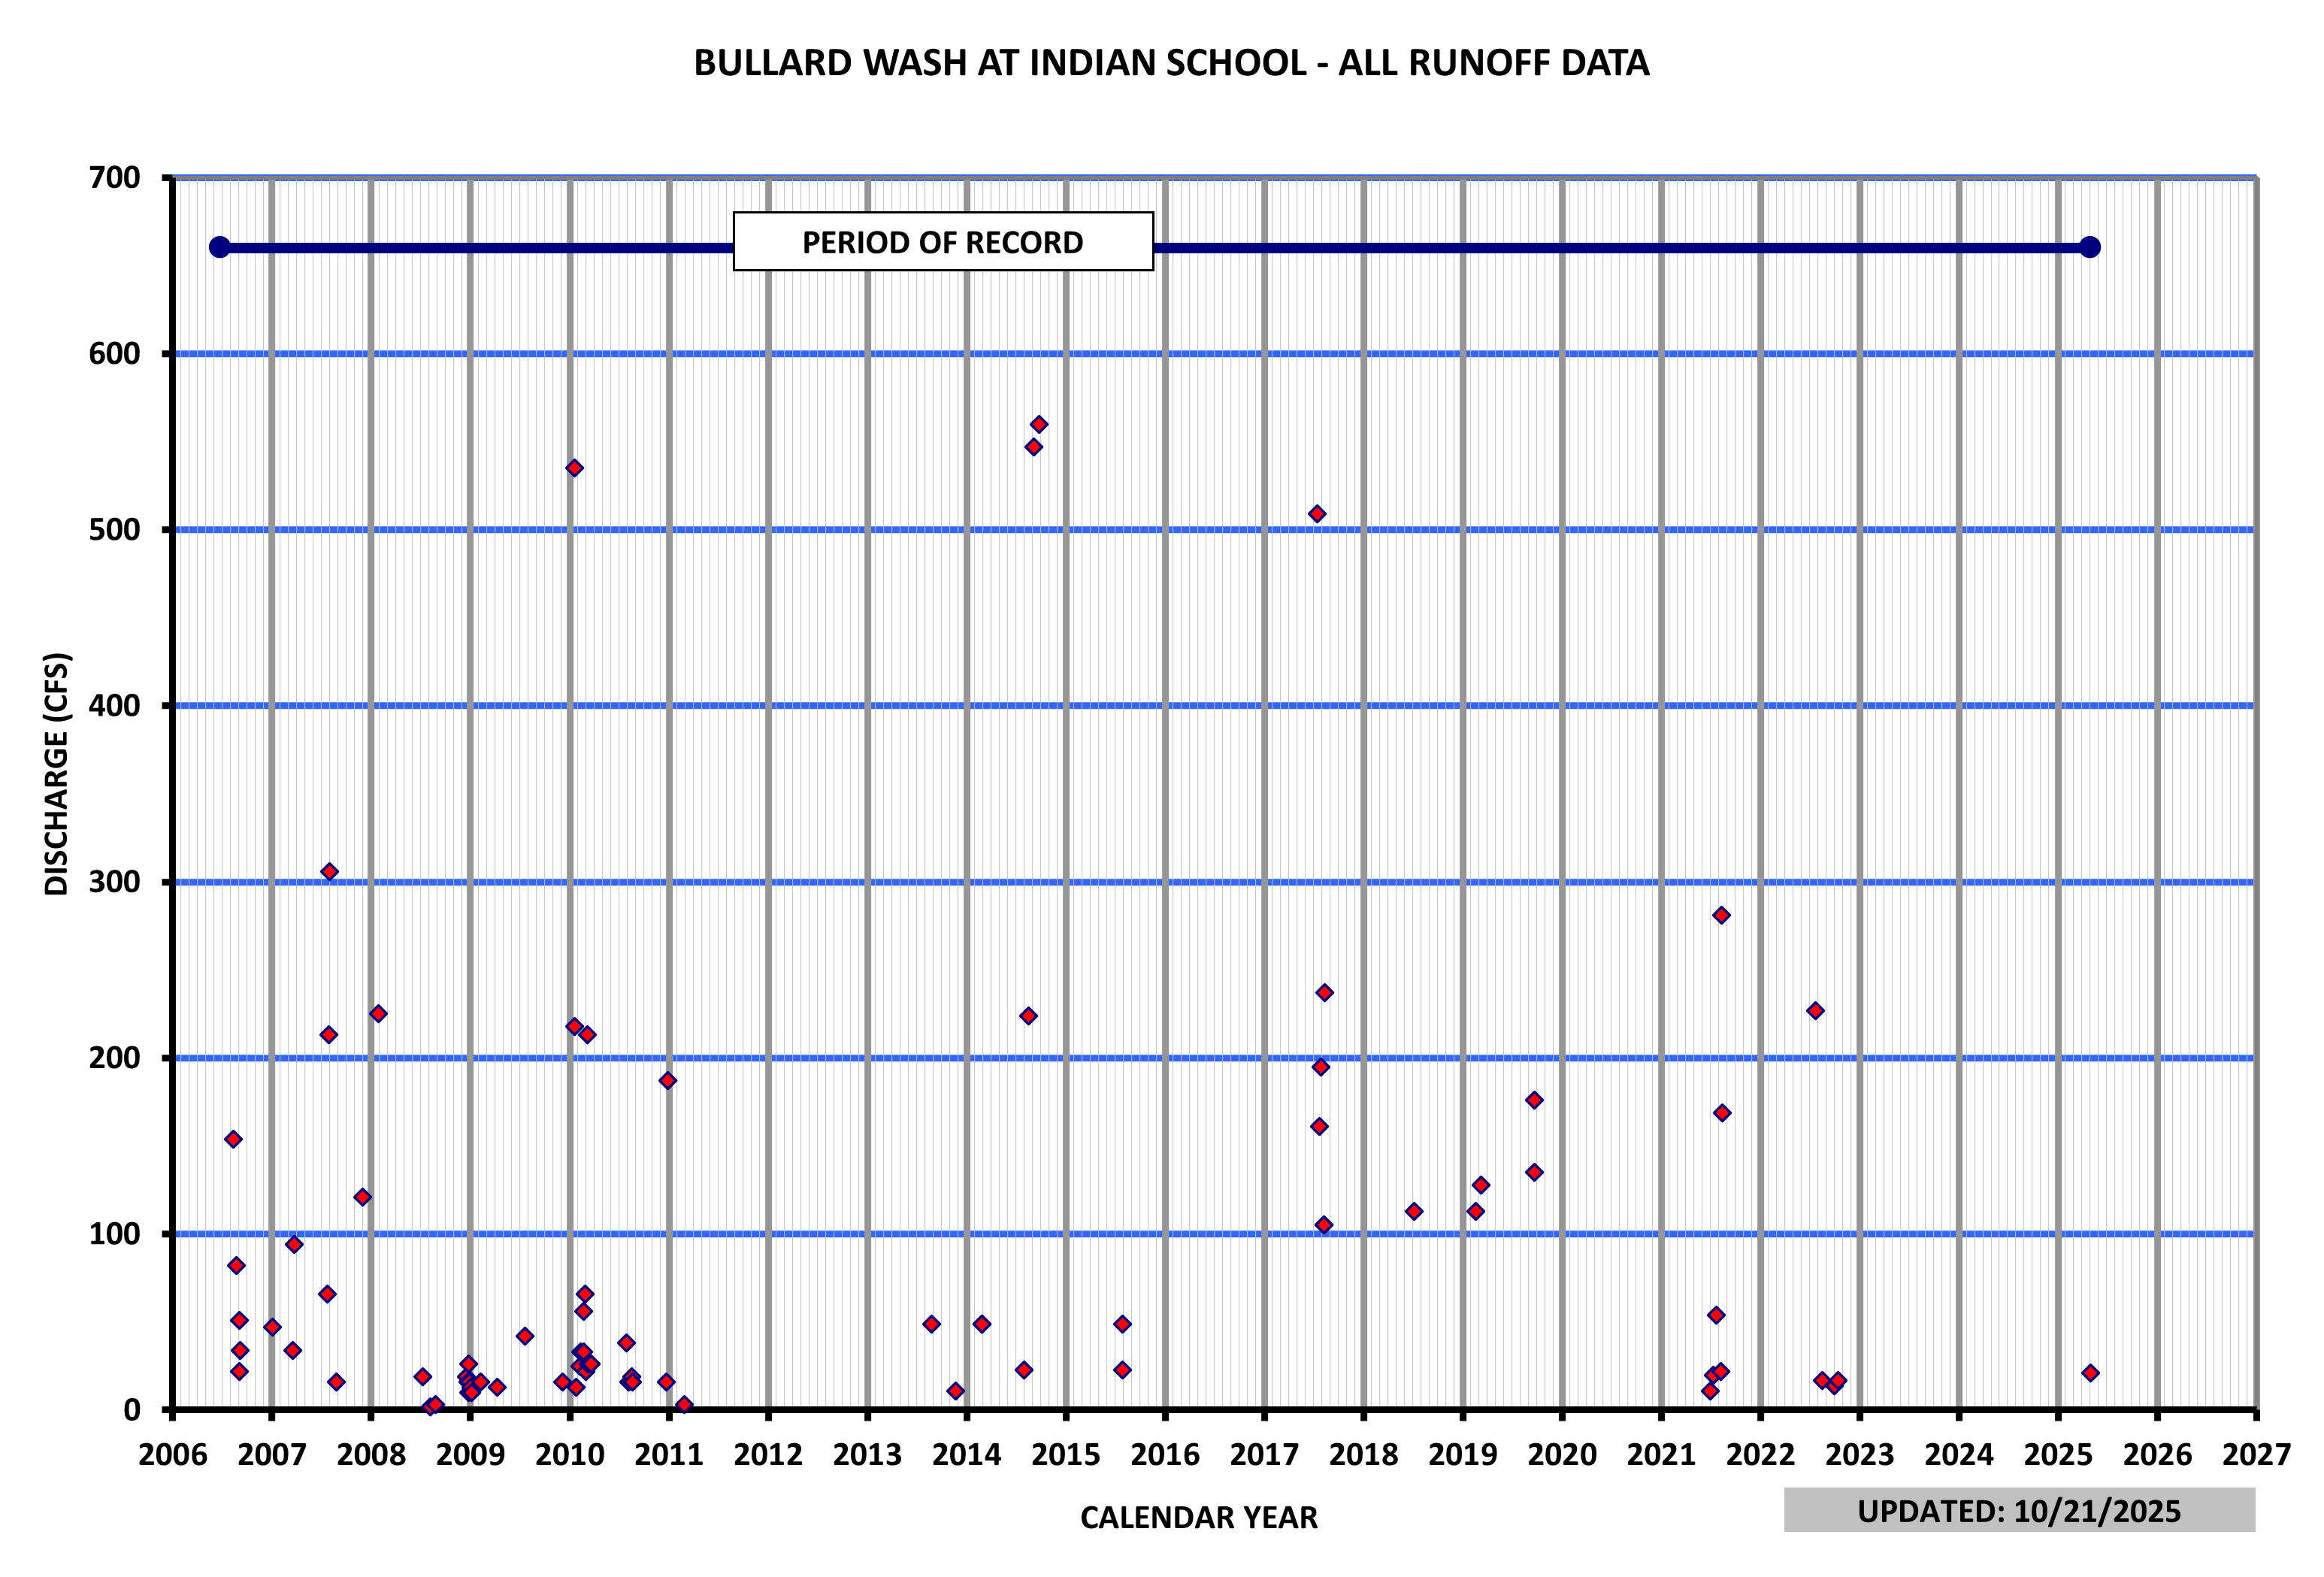Select right endpoint circle of period line
Image resolution: width=2324 pixels, height=1577 pixels.
click(2089, 247)
